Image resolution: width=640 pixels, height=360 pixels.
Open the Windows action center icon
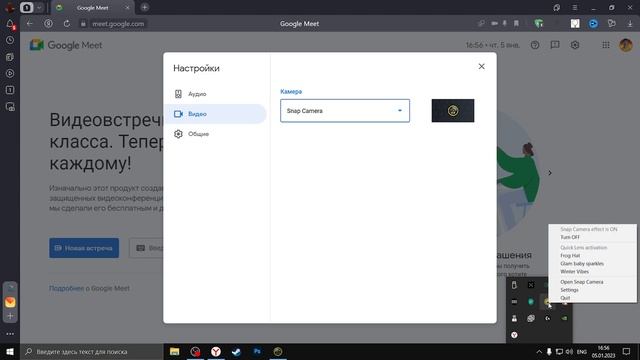[x=627, y=351]
